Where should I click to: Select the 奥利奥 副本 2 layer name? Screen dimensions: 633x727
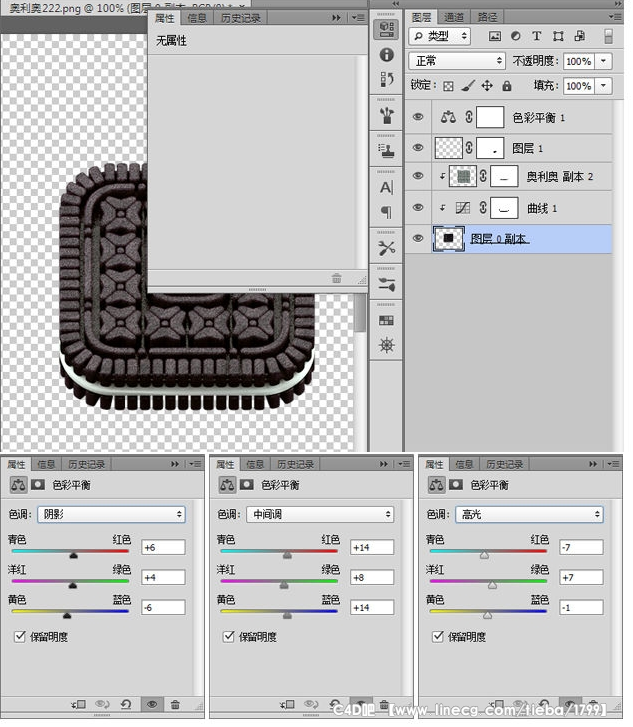click(560, 177)
